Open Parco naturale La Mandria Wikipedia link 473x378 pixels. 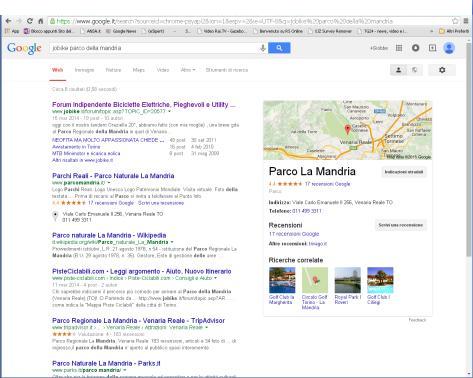coord(109,235)
